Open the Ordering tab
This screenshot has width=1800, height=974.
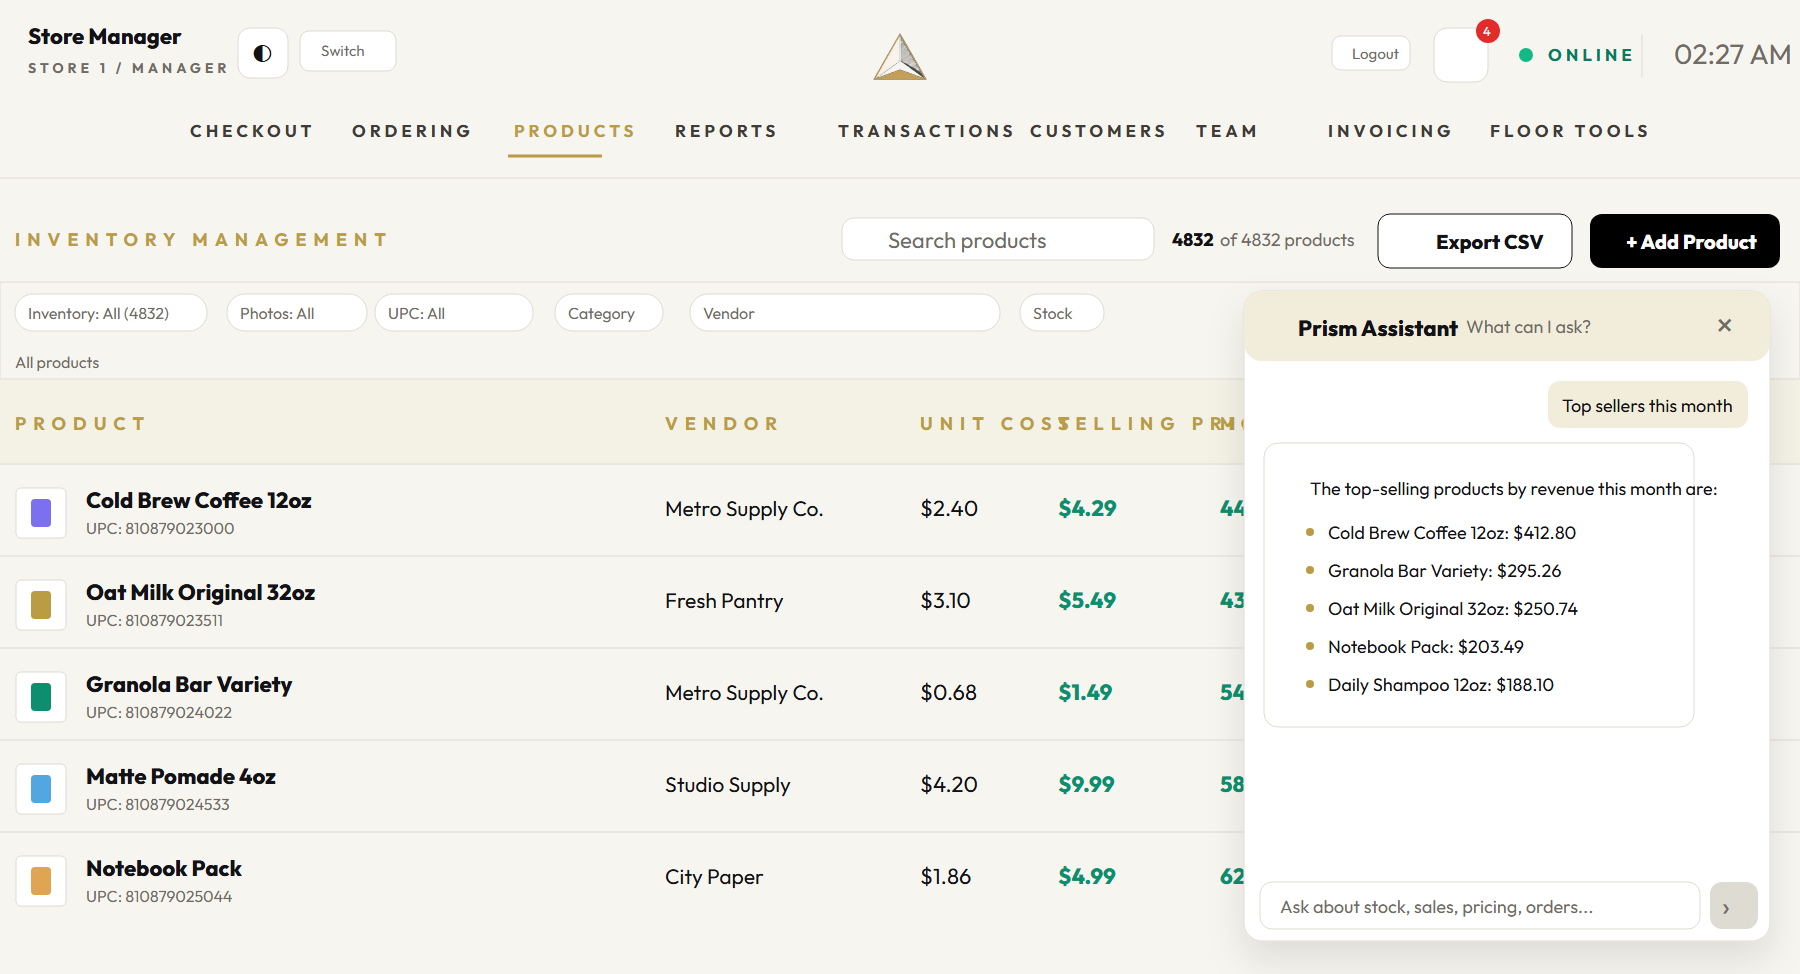(x=411, y=131)
